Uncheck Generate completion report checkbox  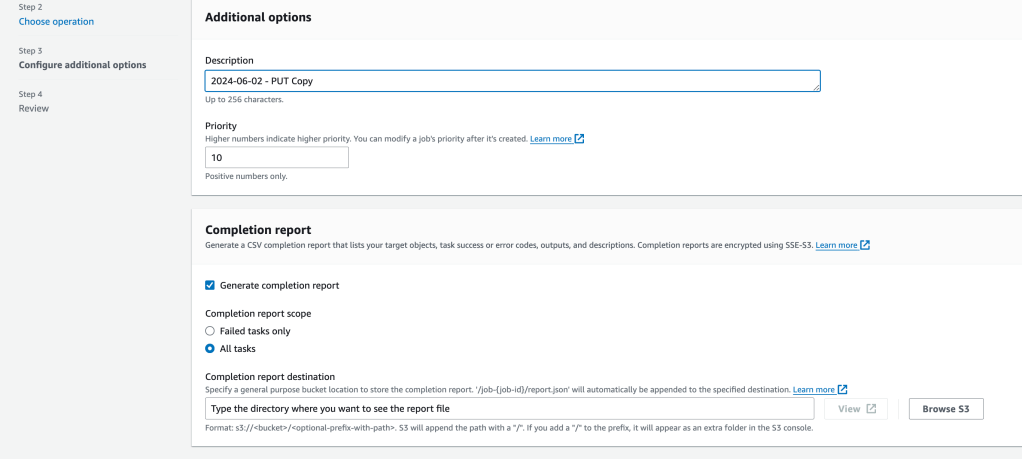pyautogui.click(x=210, y=285)
